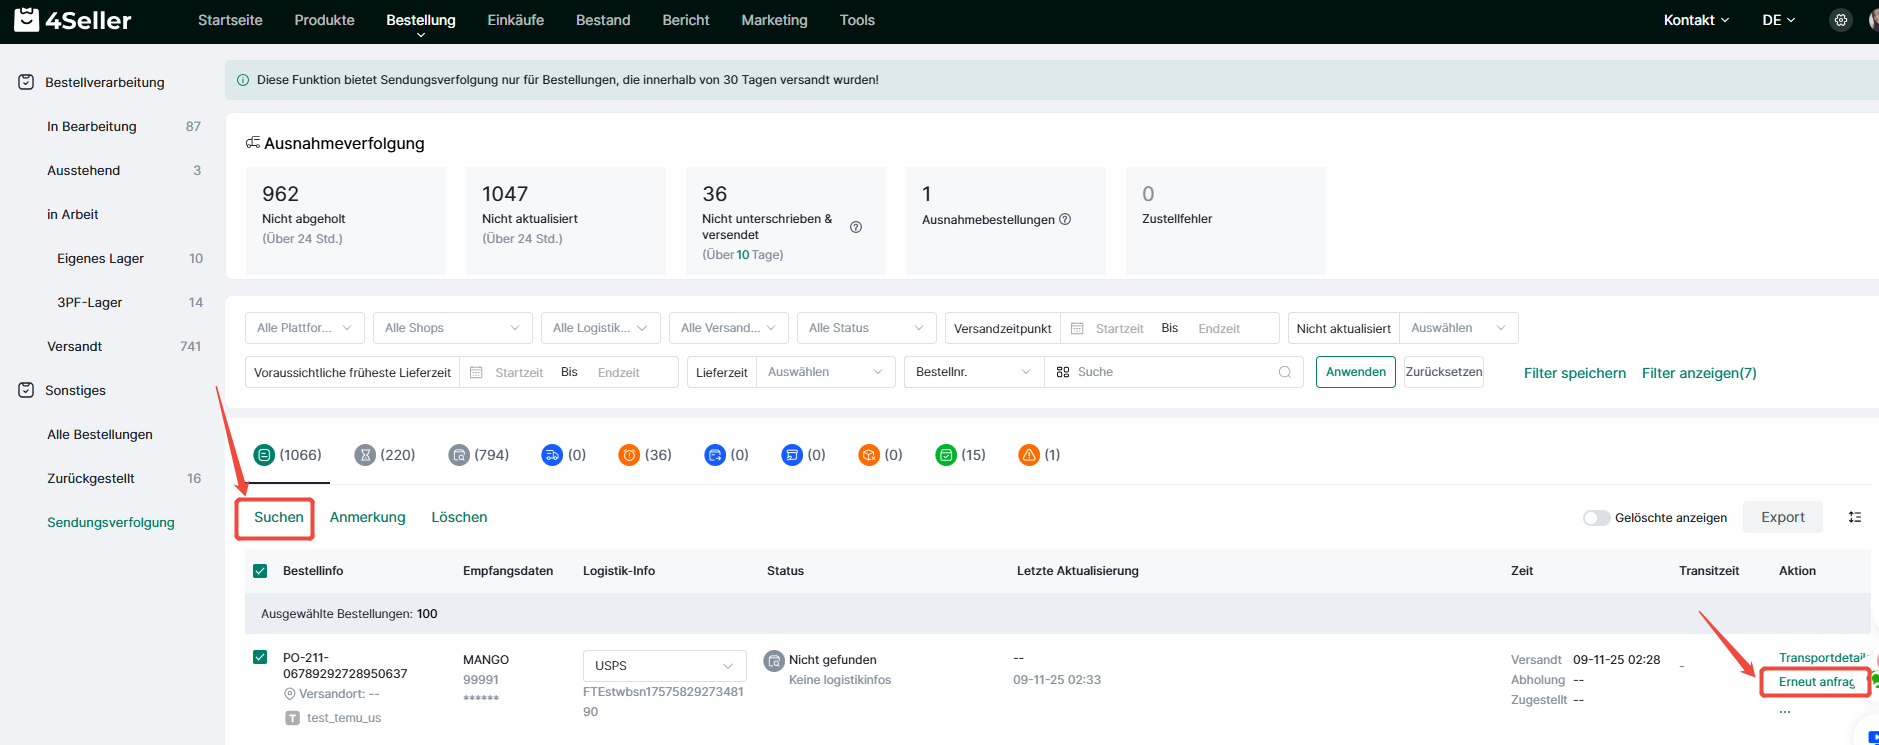Toggle the Gelöschte anzeigen switch
Image resolution: width=1879 pixels, height=745 pixels.
click(1596, 518)
